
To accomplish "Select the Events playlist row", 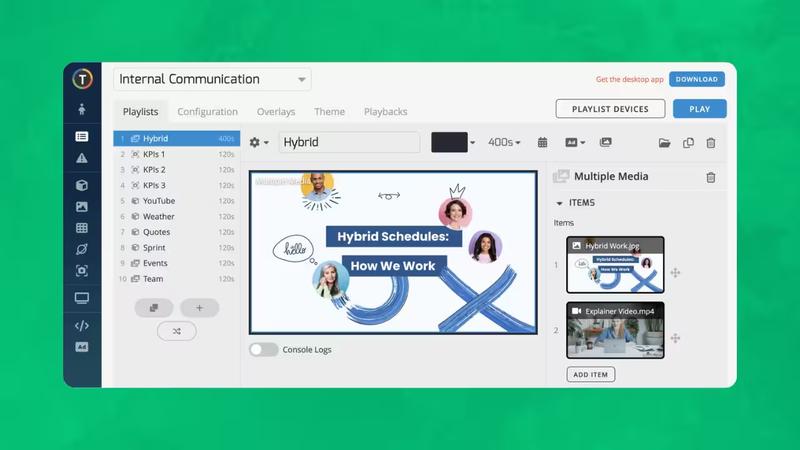I will (x=177, y=263).
